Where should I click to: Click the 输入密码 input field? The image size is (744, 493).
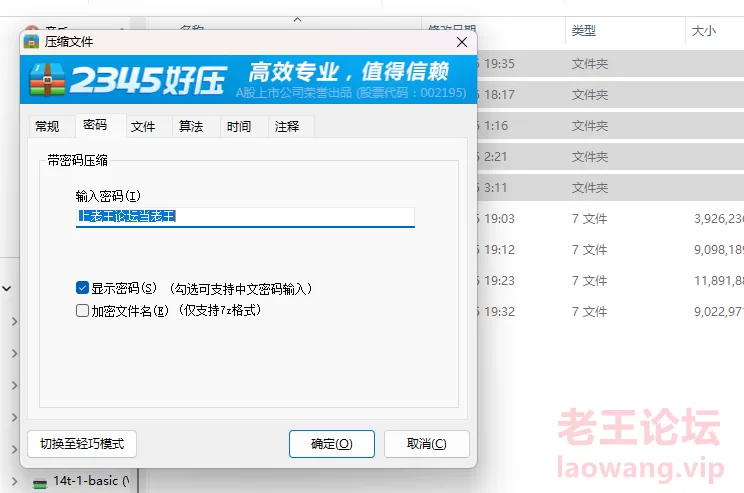tap(245, 217)
